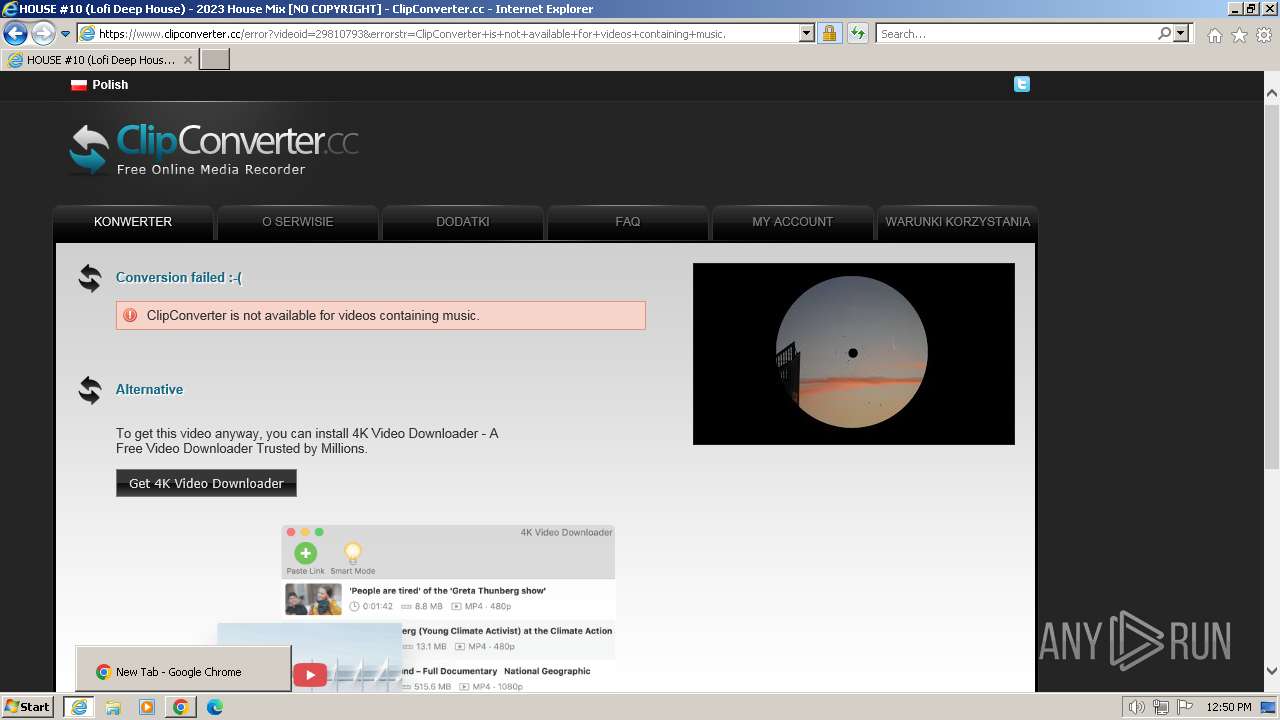Refresh the page with the refresh icon
The width and height of the screenshot is (1280, 720).
tap(857, 33)
